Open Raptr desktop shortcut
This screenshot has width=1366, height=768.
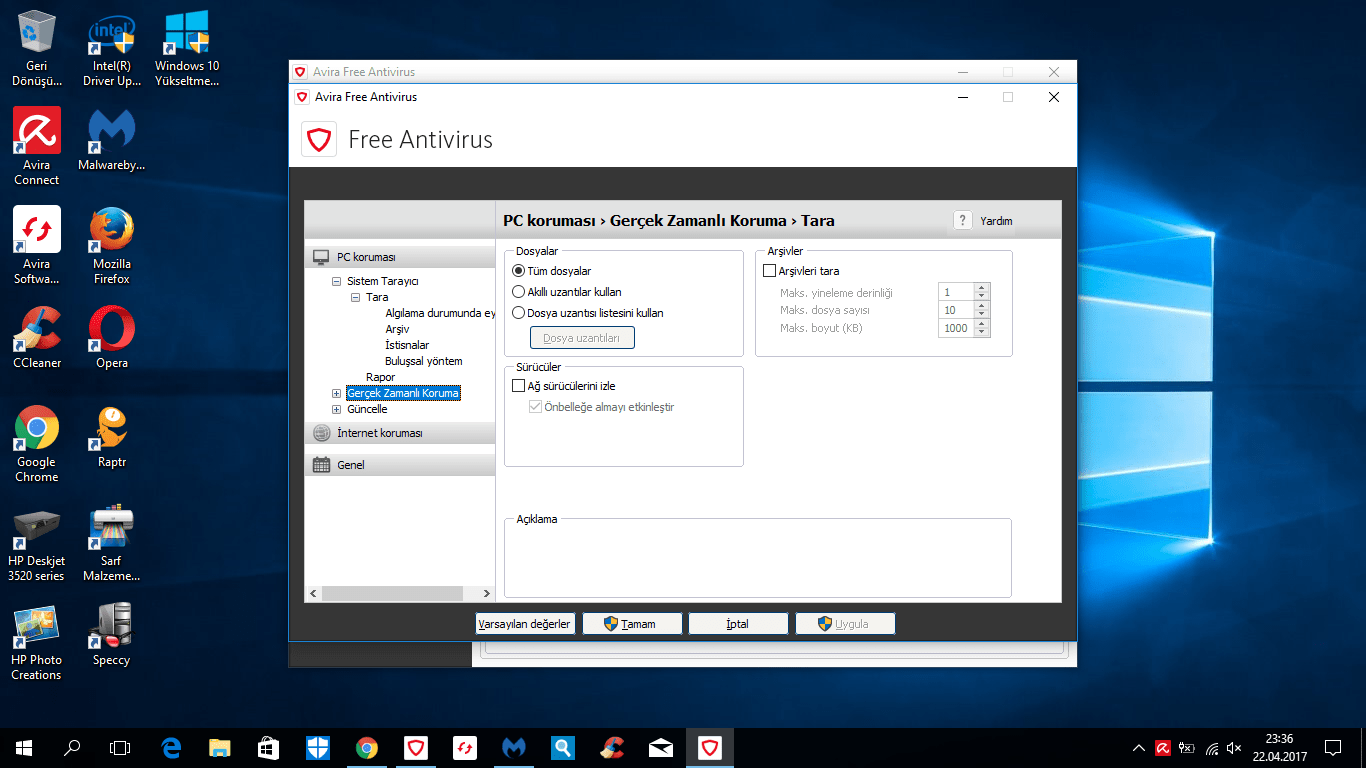(x=112, y=437)
